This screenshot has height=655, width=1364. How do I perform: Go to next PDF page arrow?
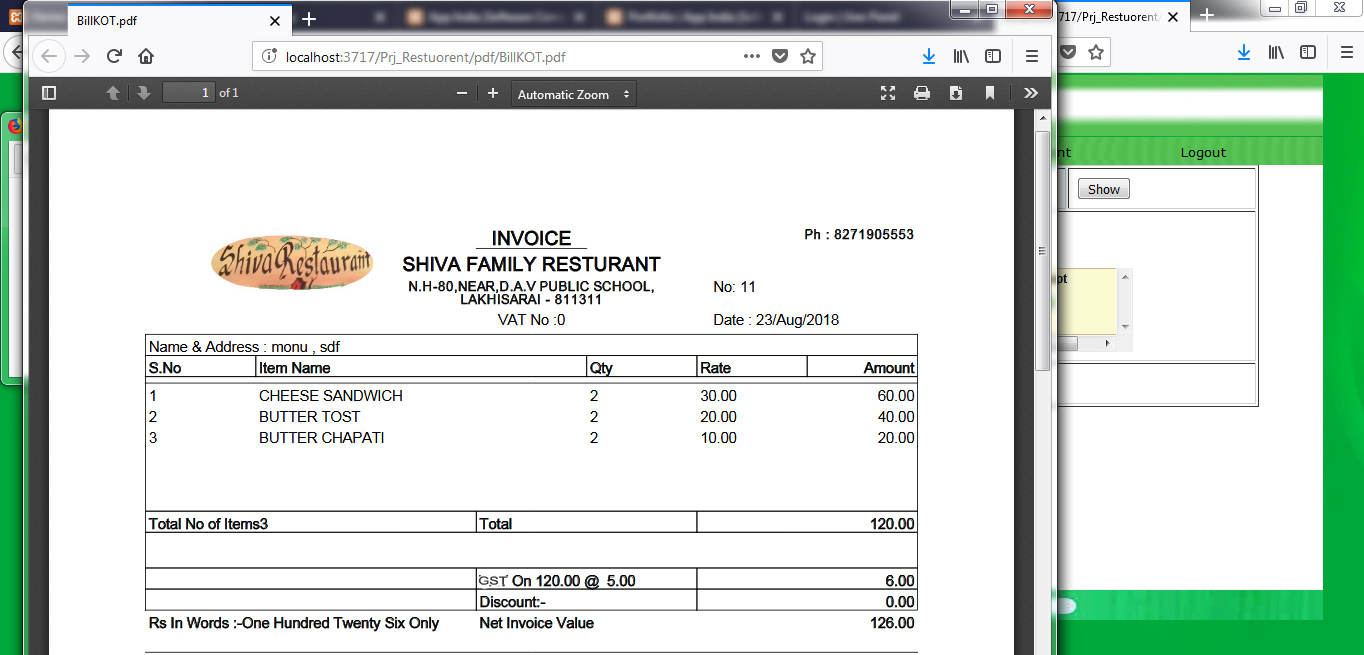(x=143, y=93)
